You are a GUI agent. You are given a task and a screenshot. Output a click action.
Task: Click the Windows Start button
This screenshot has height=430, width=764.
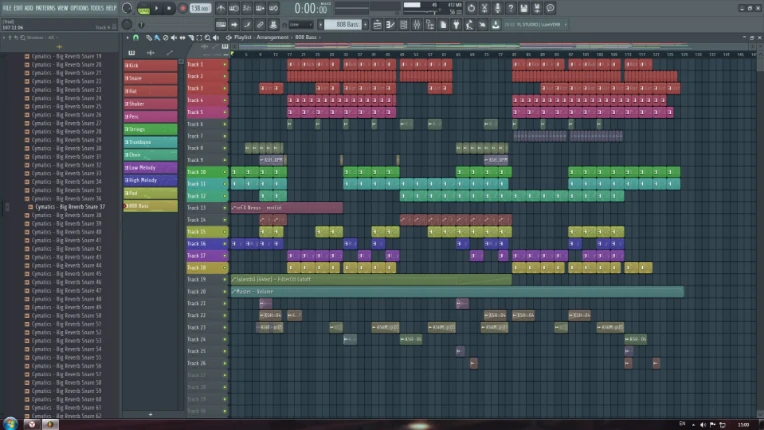coord(10,422)
